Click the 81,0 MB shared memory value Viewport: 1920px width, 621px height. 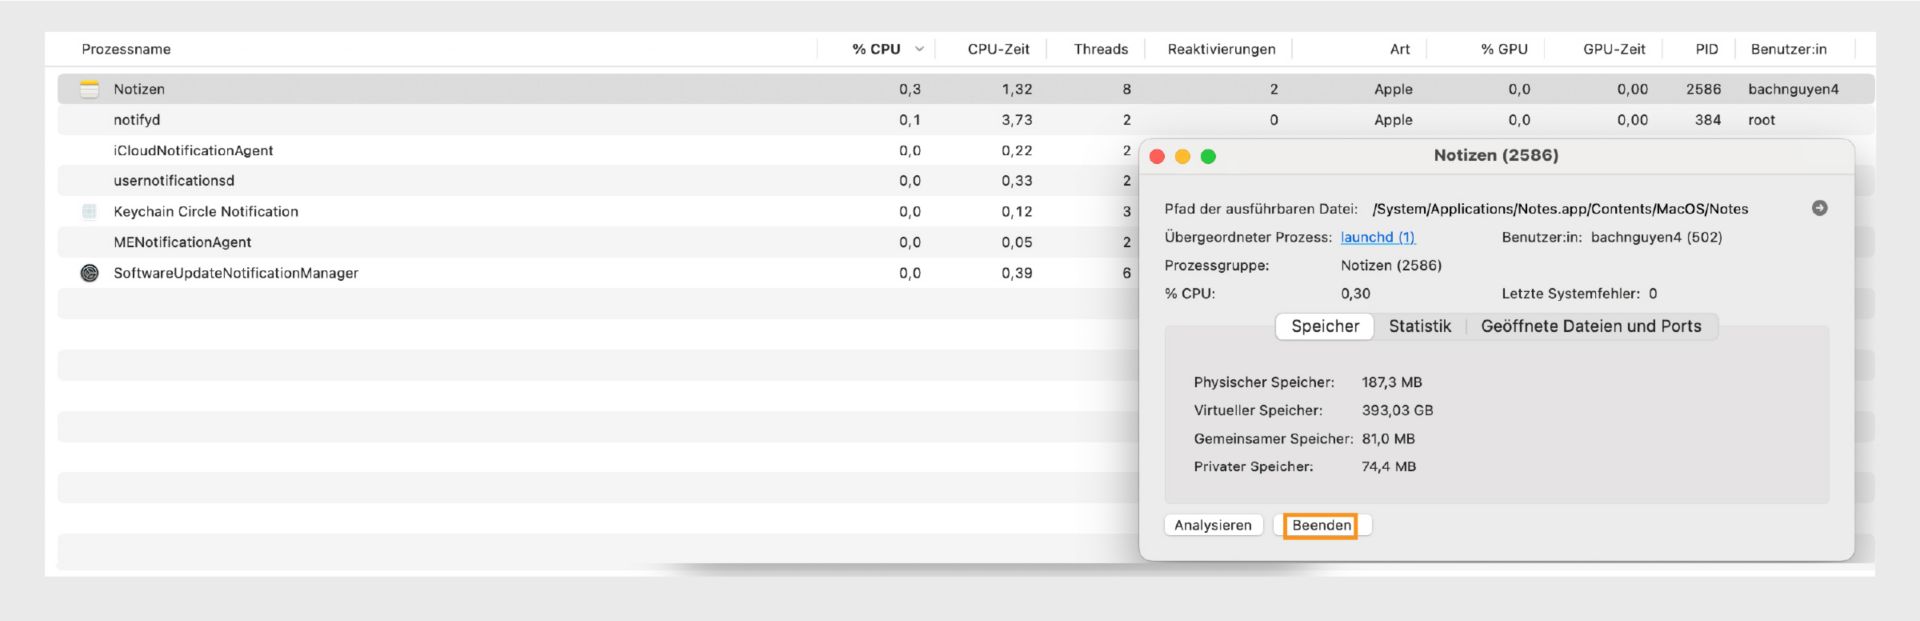tap(1388, 439)
